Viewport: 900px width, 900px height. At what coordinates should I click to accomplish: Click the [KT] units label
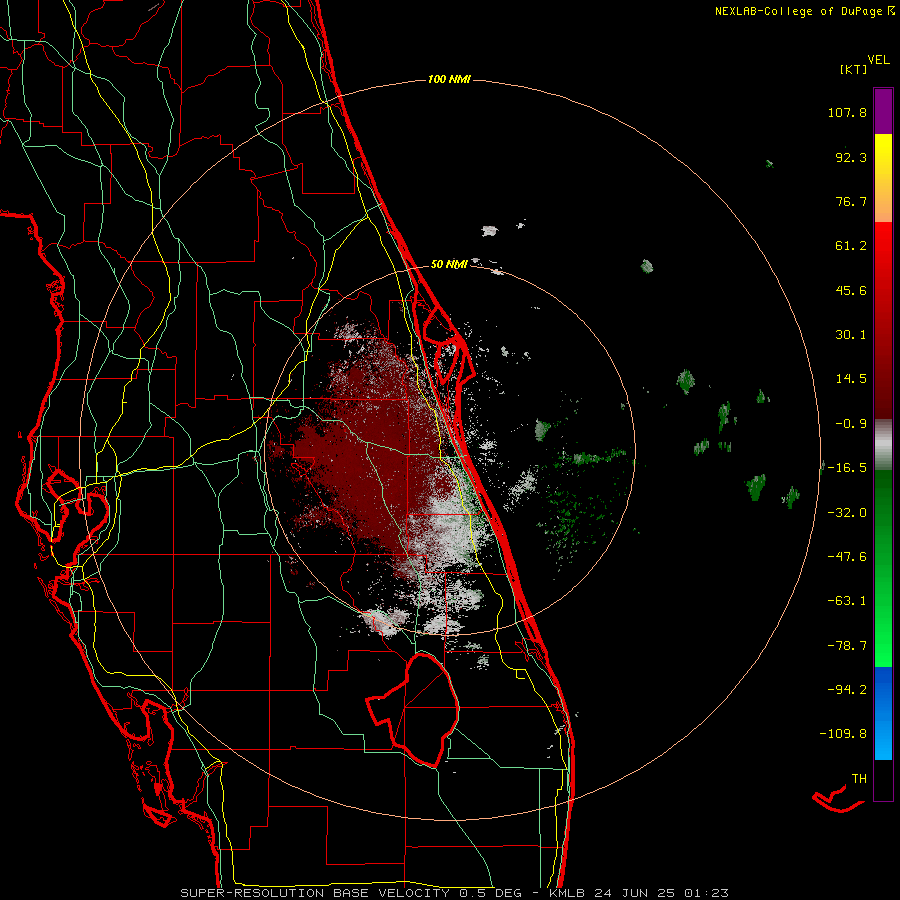[x=854, y=70]
